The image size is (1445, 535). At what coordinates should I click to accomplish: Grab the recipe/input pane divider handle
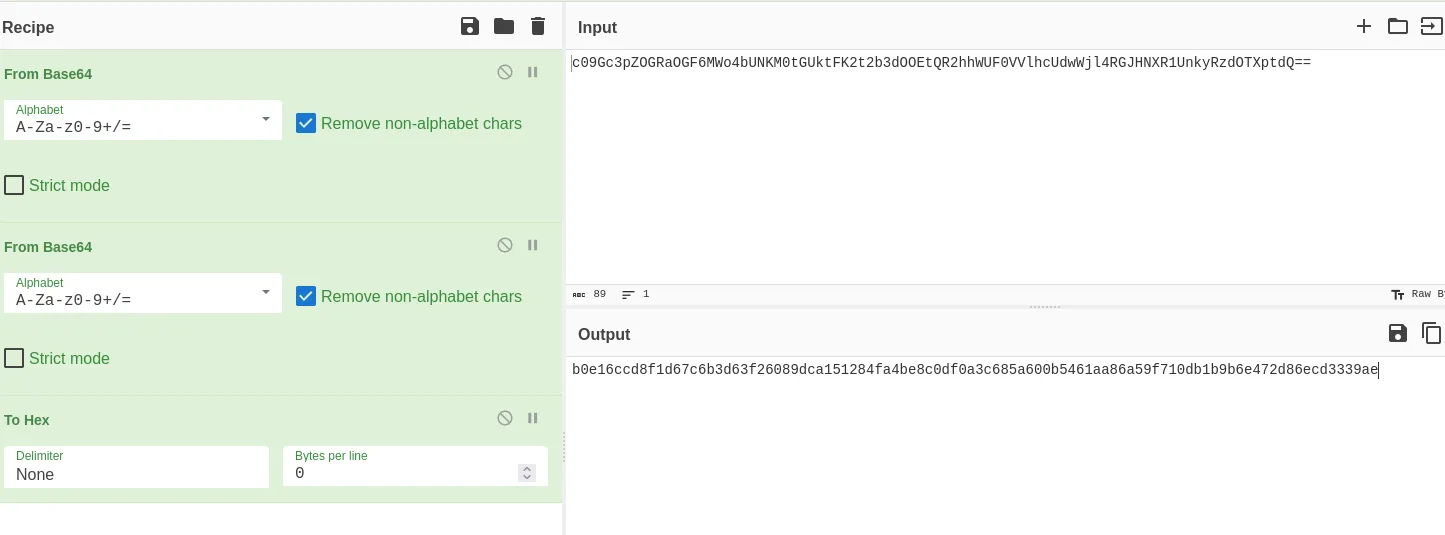564,447
